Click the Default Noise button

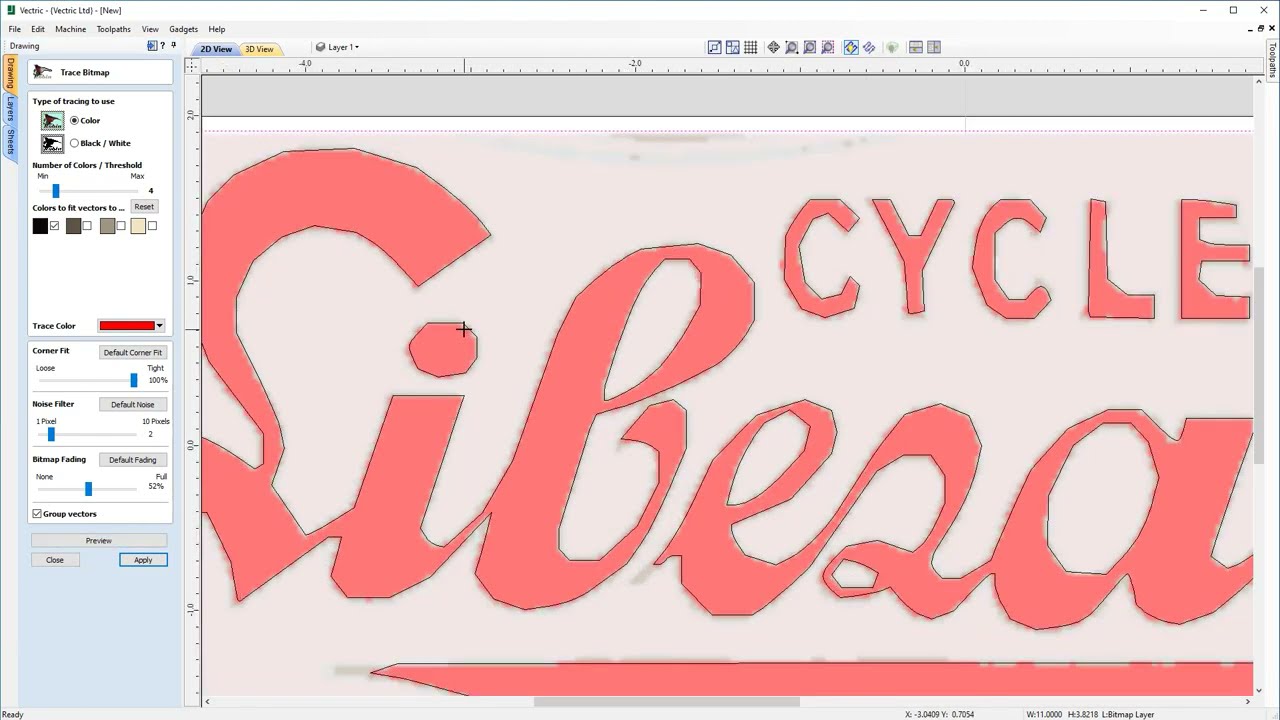133,405
